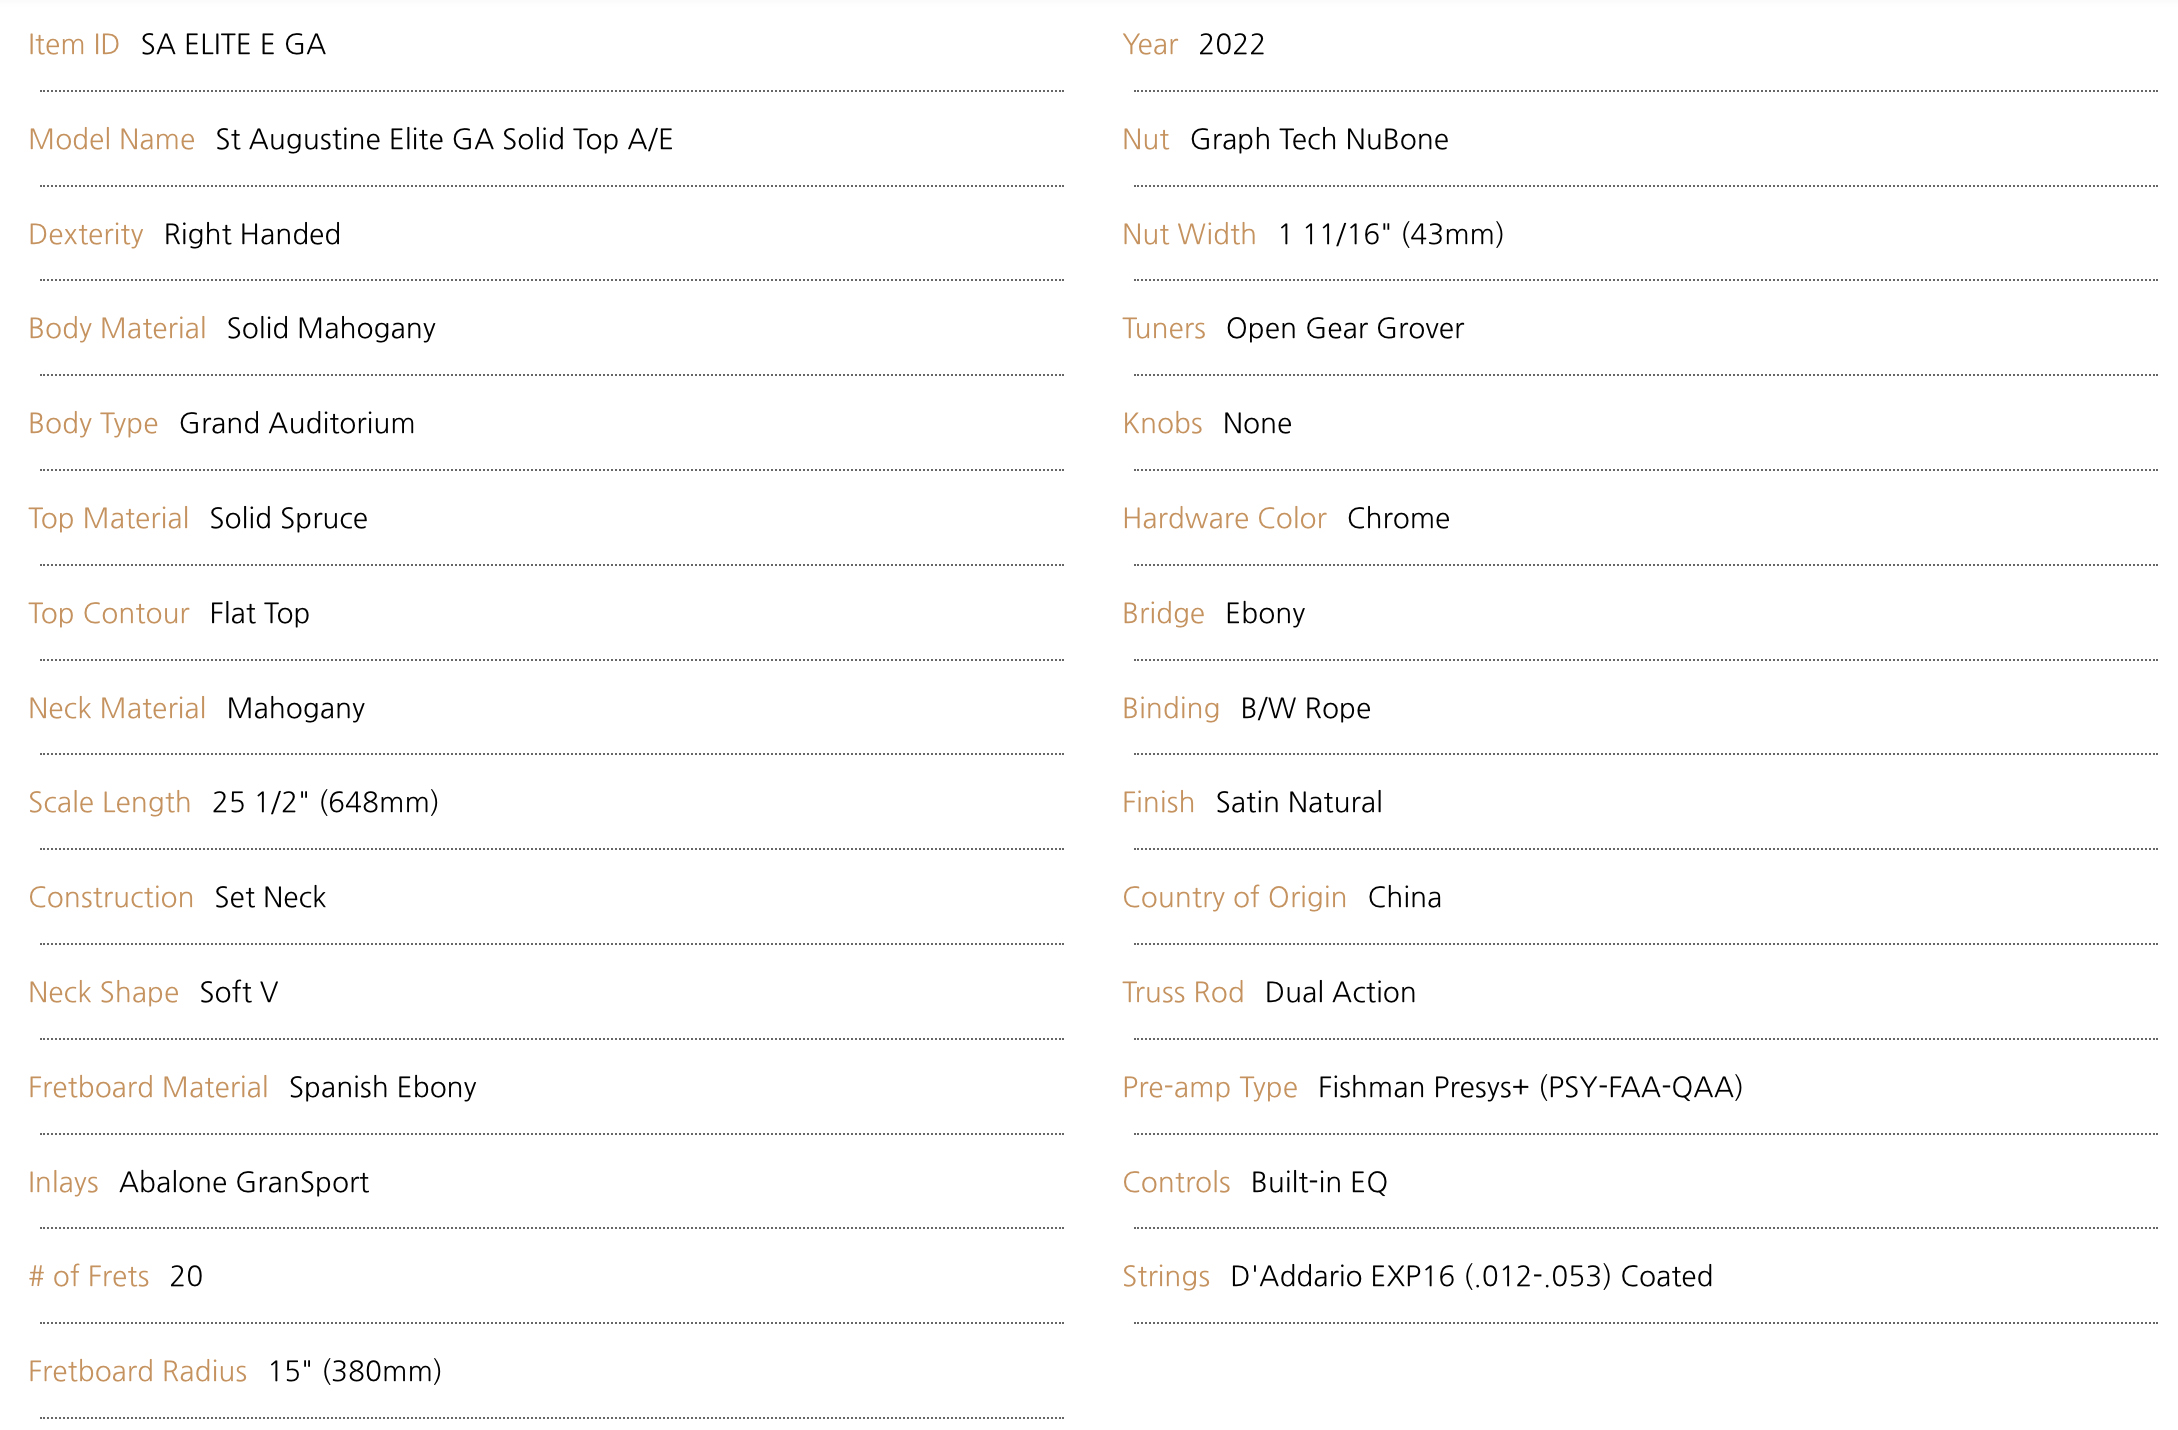Click the Country of Origin label

point(1234,897)
